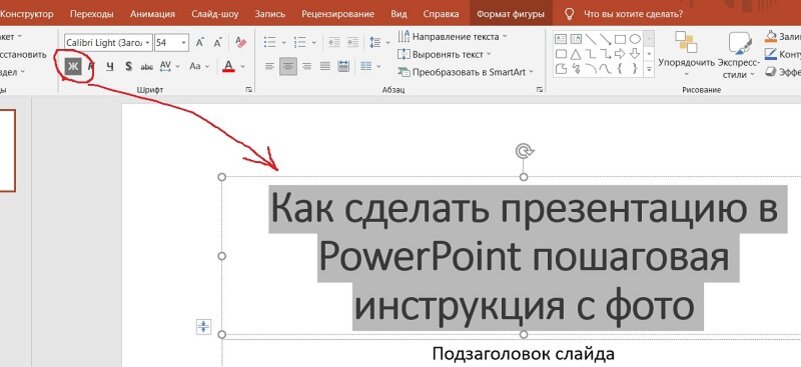Open the font color dropdown arrow

243,66
